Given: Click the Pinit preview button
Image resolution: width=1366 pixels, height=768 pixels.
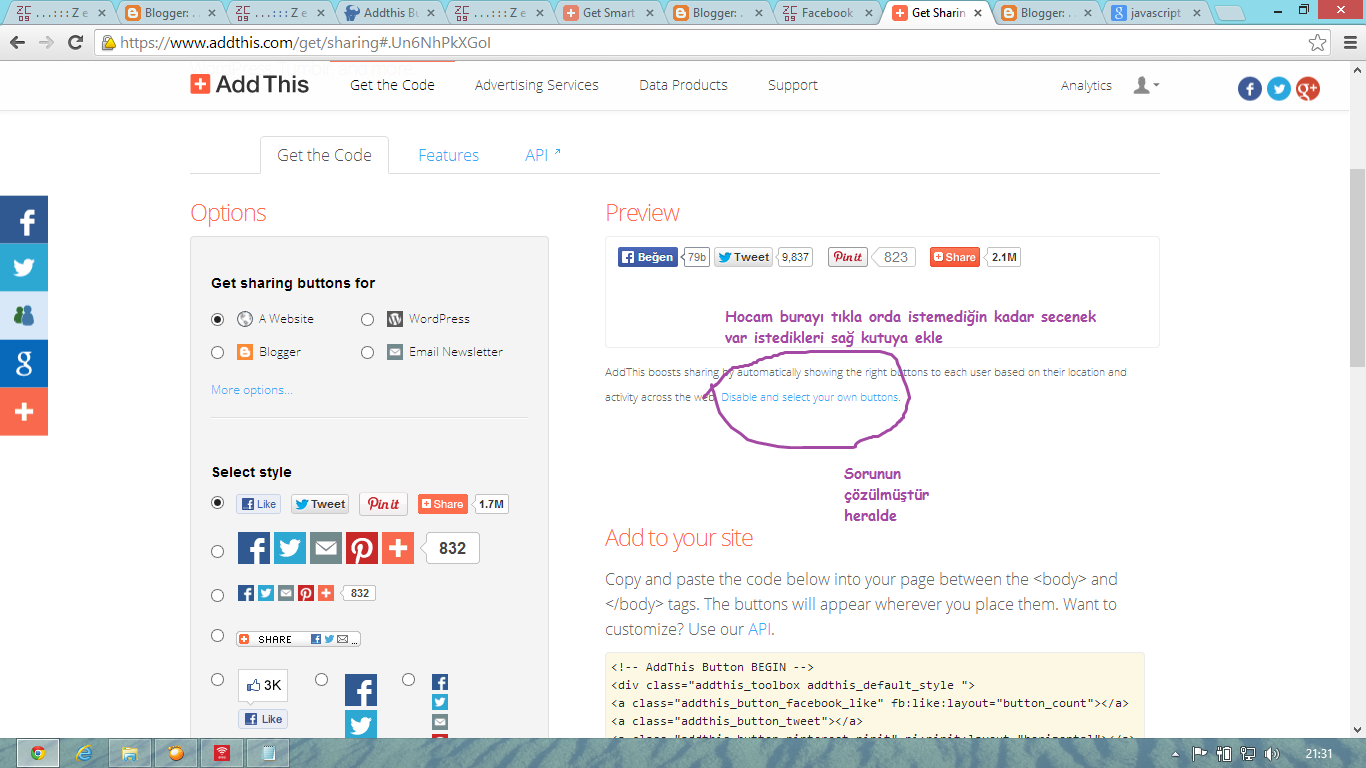Looking at the screenshot, I should 848,257.
